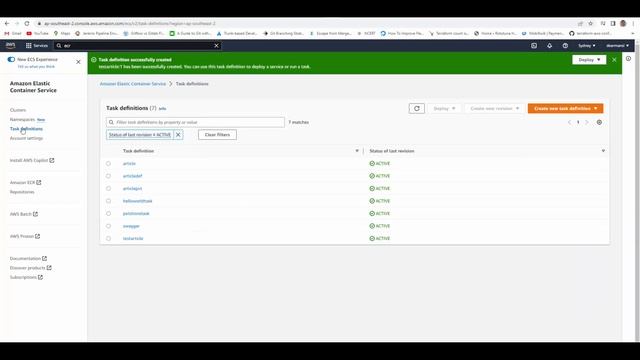640x360 pixels.
Task: Open the AWS Proton external link
Action: click(25, 236)
